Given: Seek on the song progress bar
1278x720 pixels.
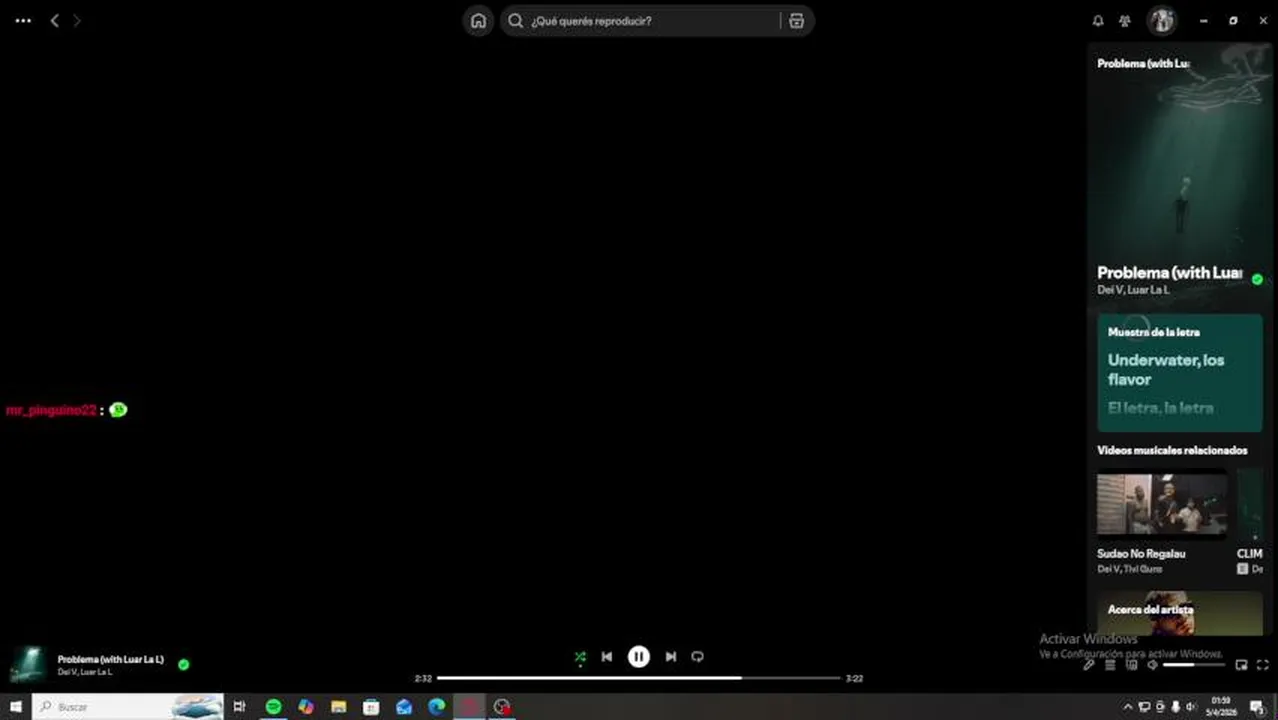Looking at the screenshot, I should pos(639,678).
